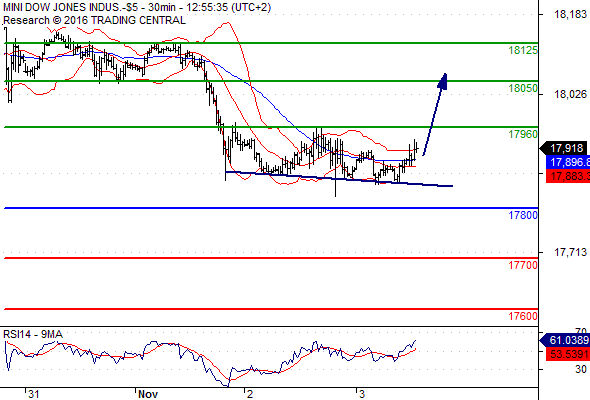Click the Research 2016 TRADING CENTRAL text
The image size is (590, 400).
click(94, 20)
